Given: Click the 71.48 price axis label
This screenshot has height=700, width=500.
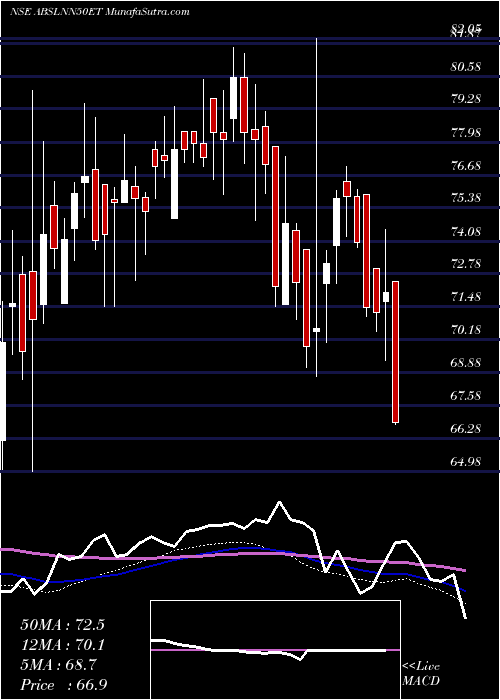Looking at the screenshot, I should (x=467, y=297).
